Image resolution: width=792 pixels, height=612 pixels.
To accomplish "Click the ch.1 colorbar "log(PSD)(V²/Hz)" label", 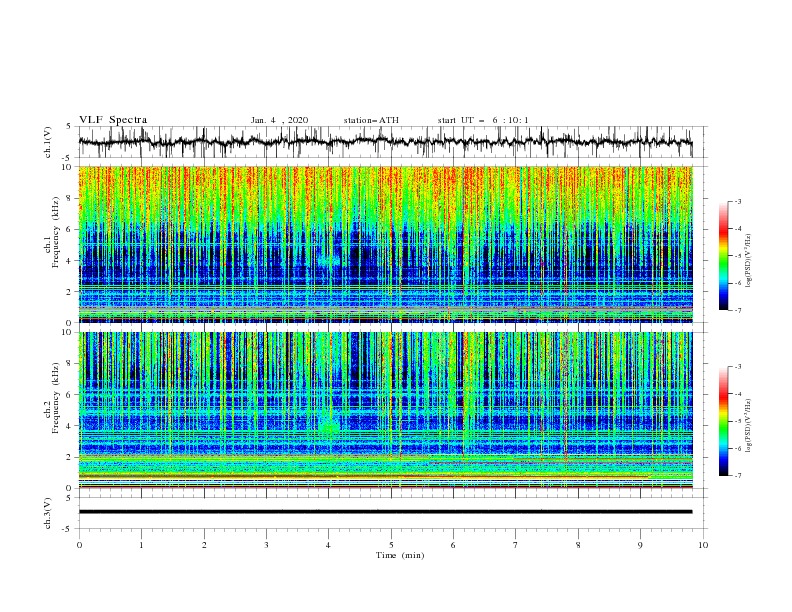I will pos(750,261).
